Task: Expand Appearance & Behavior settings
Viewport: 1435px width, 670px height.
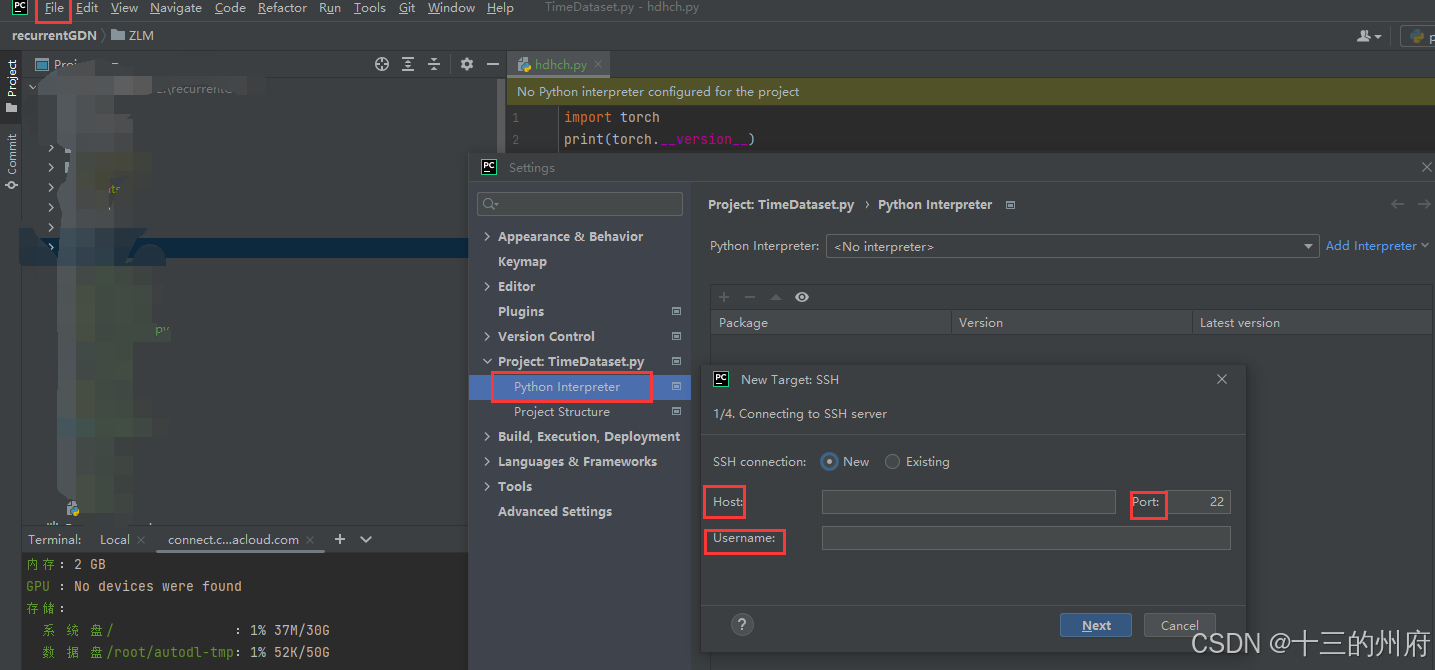Action: click(x=487, y=237)
